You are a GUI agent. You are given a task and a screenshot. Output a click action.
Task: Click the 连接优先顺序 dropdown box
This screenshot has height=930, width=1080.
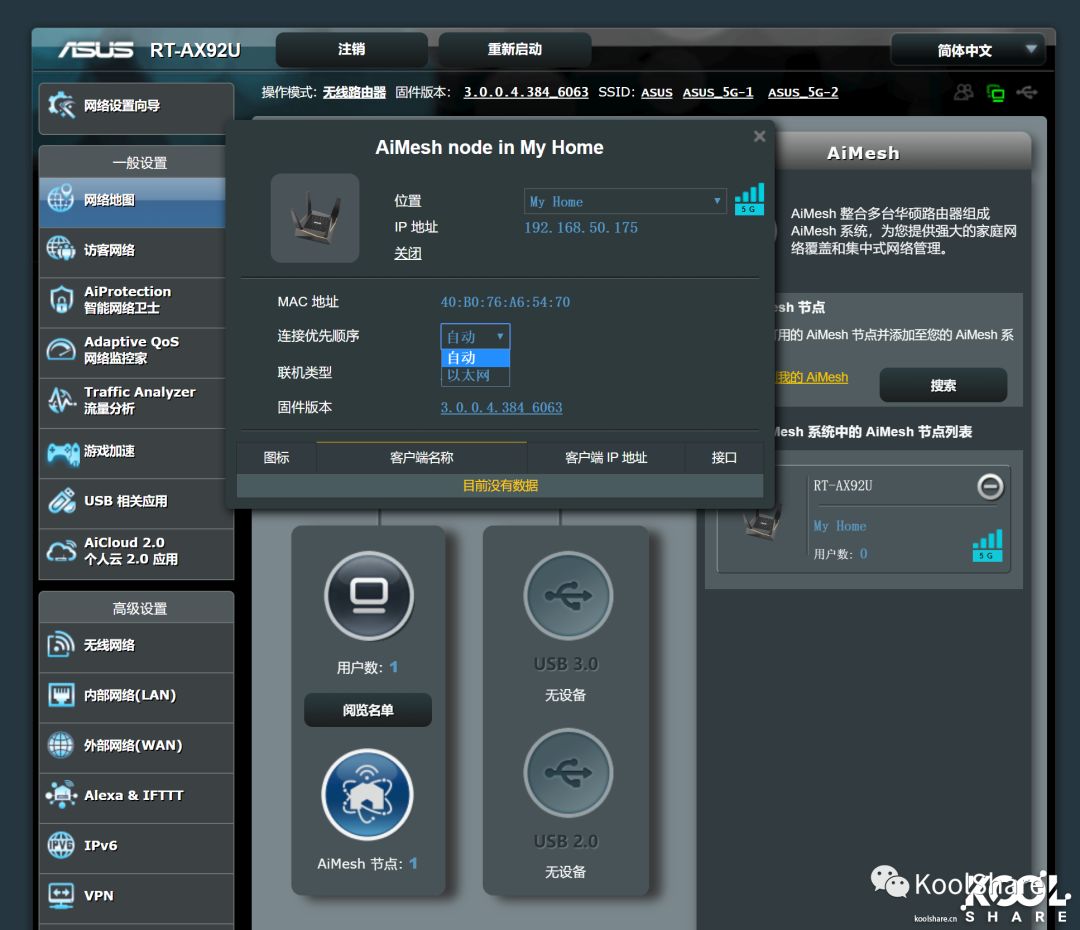click(x=475, y=336)
